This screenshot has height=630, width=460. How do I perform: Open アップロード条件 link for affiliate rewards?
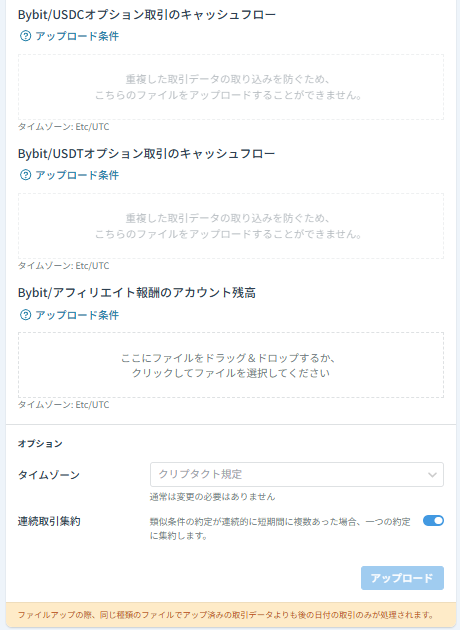click(77, 315)
